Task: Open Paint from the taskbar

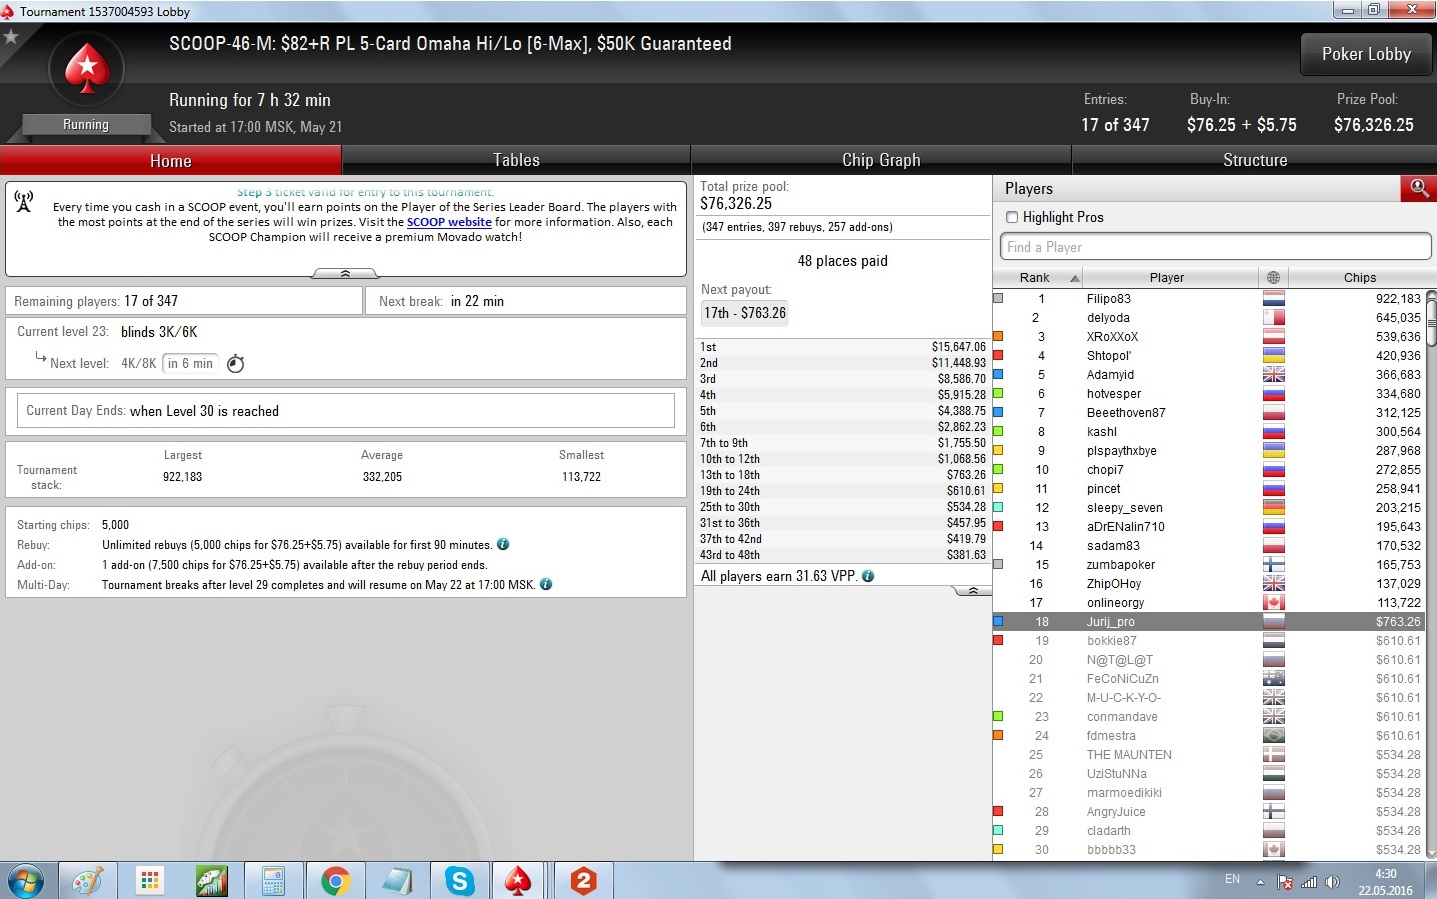Action: [x=88, y=881]
